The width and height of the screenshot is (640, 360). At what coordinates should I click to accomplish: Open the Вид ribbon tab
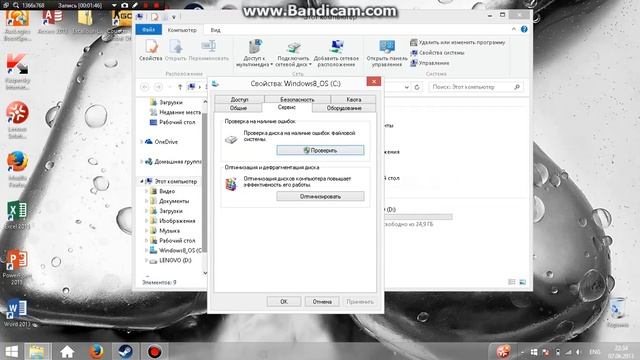216,30
